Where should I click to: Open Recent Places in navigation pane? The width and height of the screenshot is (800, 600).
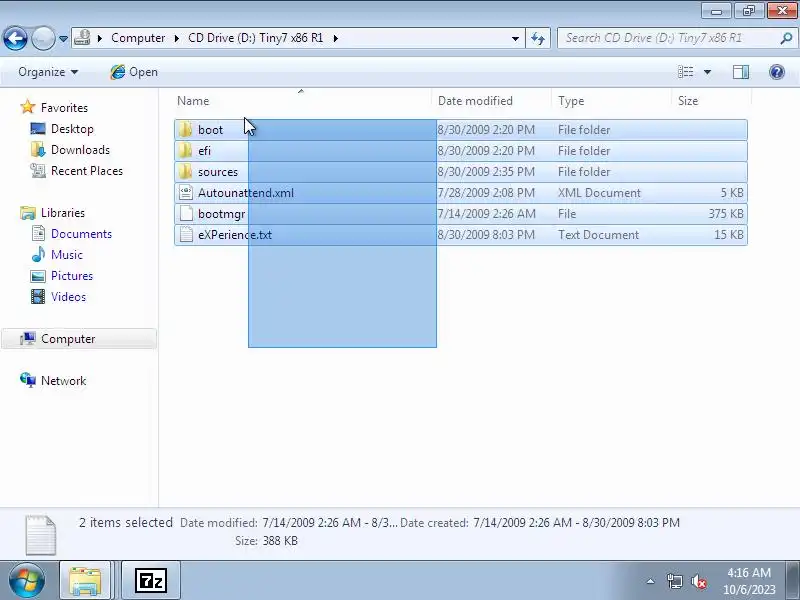(87, 170)
